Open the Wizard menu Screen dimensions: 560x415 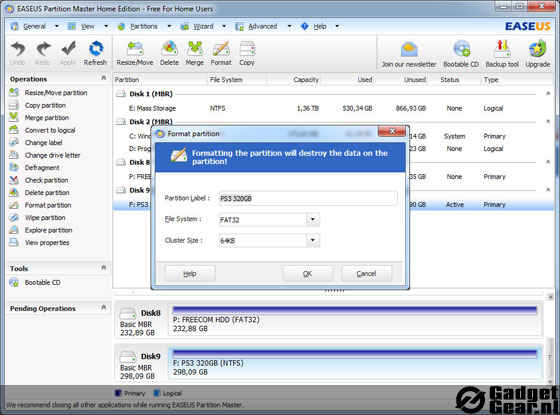point(203,26)
